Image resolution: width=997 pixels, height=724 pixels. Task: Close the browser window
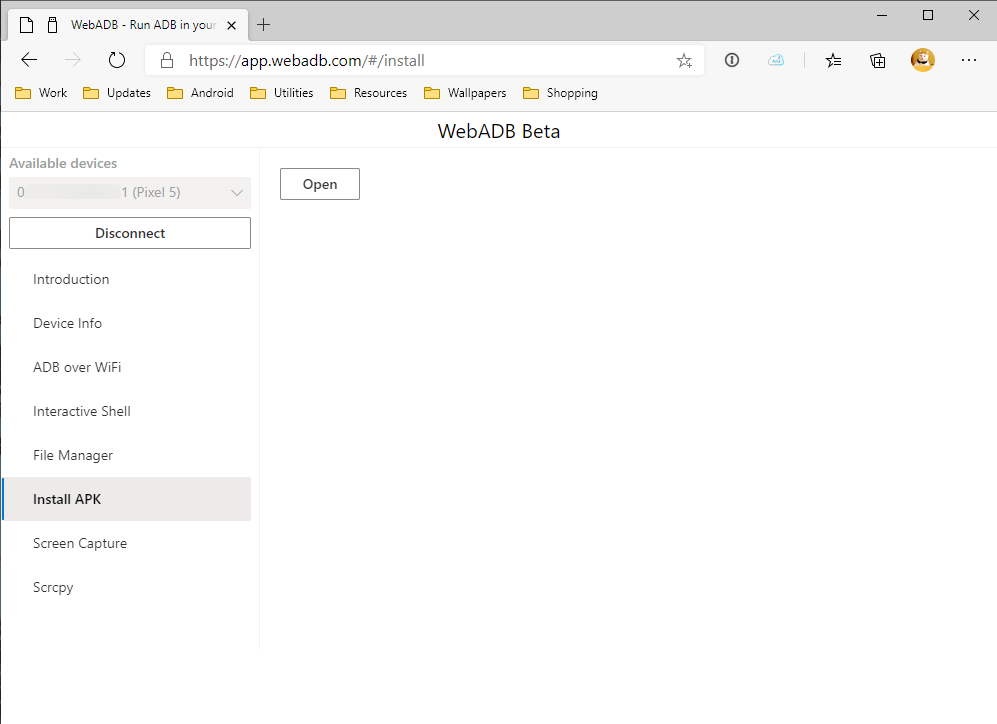point(973,15)
